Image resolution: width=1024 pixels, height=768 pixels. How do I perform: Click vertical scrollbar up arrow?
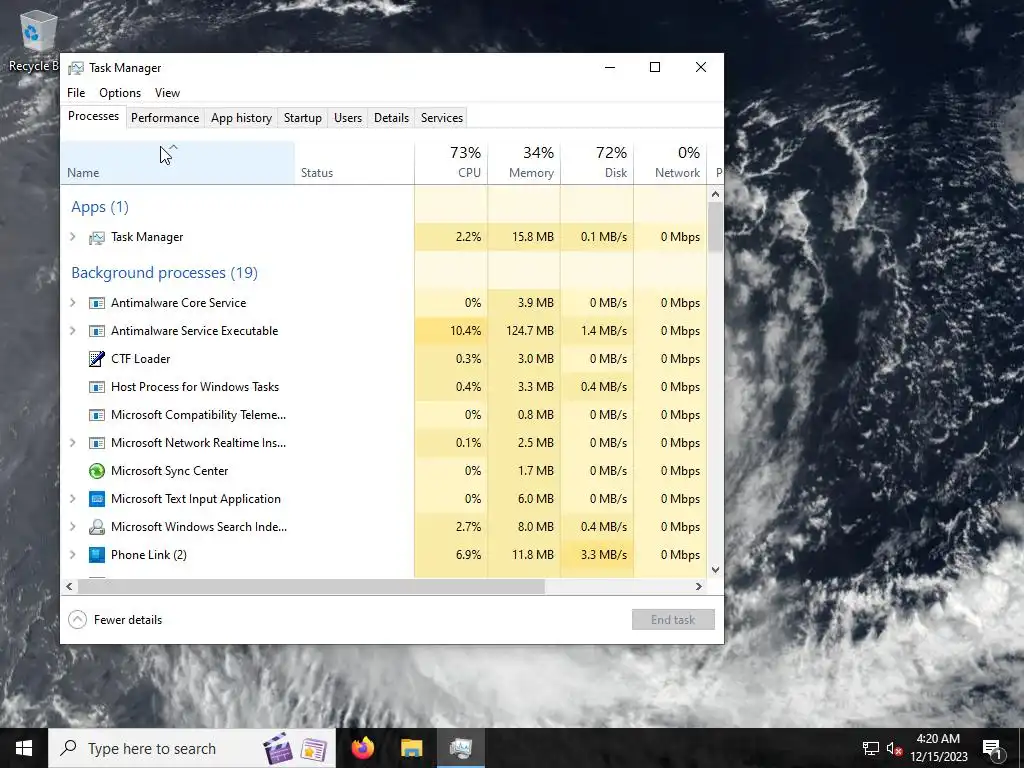tap(715, 194)
